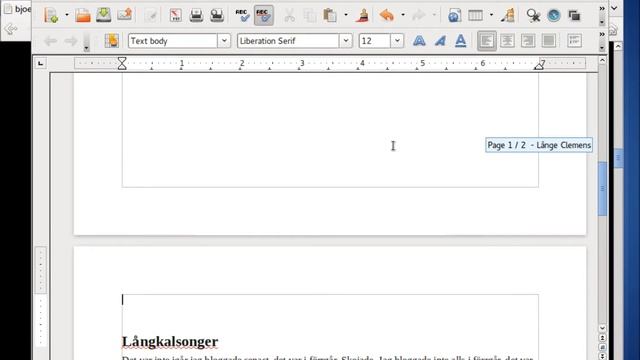This screenshot has height=360, width=640.
Task: Export directly as PDF
Action: coord(176,16)
